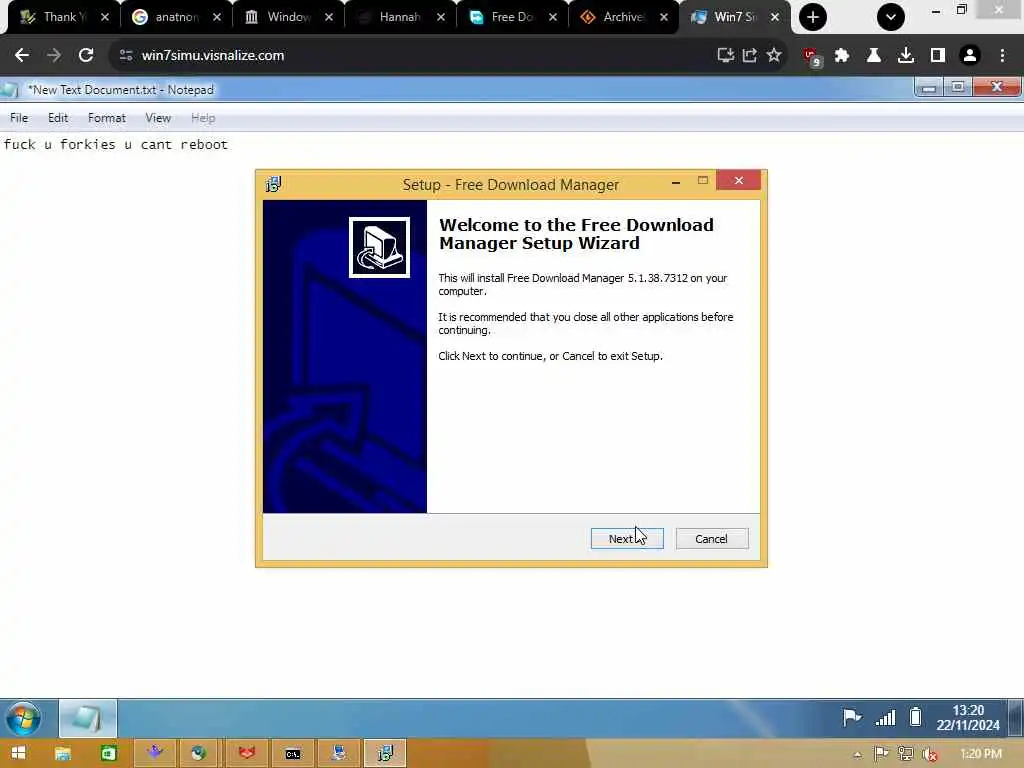Open the network signal bars tray icon
Screen dimensions: 1024x768
(x=885, y=718)
